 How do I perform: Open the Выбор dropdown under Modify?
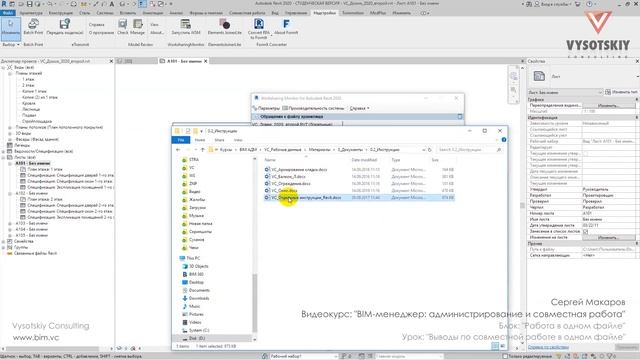point(11,44)
